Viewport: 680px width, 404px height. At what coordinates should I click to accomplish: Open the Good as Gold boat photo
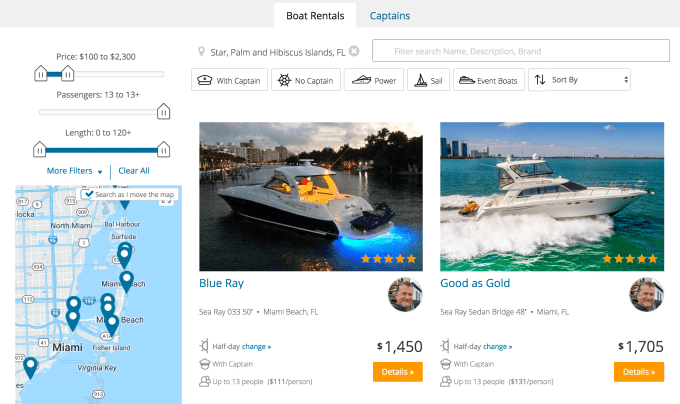(x=552, y=196)
